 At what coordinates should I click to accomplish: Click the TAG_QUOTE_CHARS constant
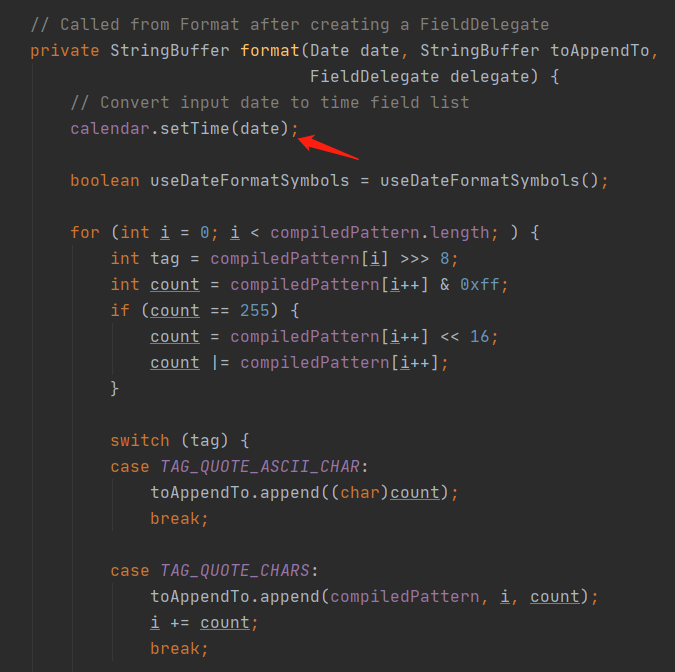pos(235,571)
